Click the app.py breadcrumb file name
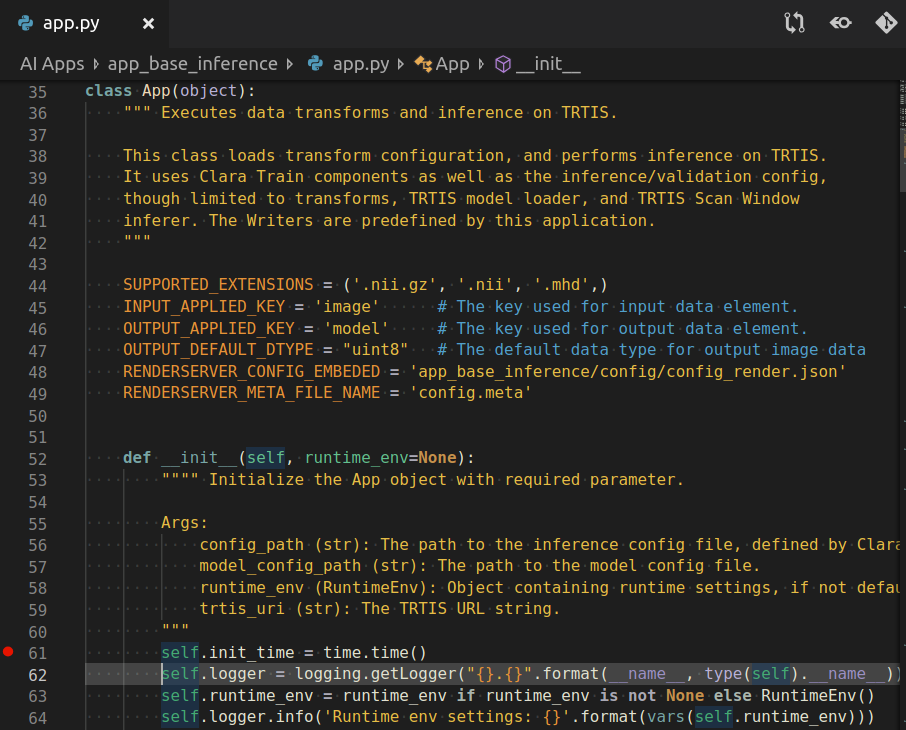The image size is (906, 730). pos(361,64)
